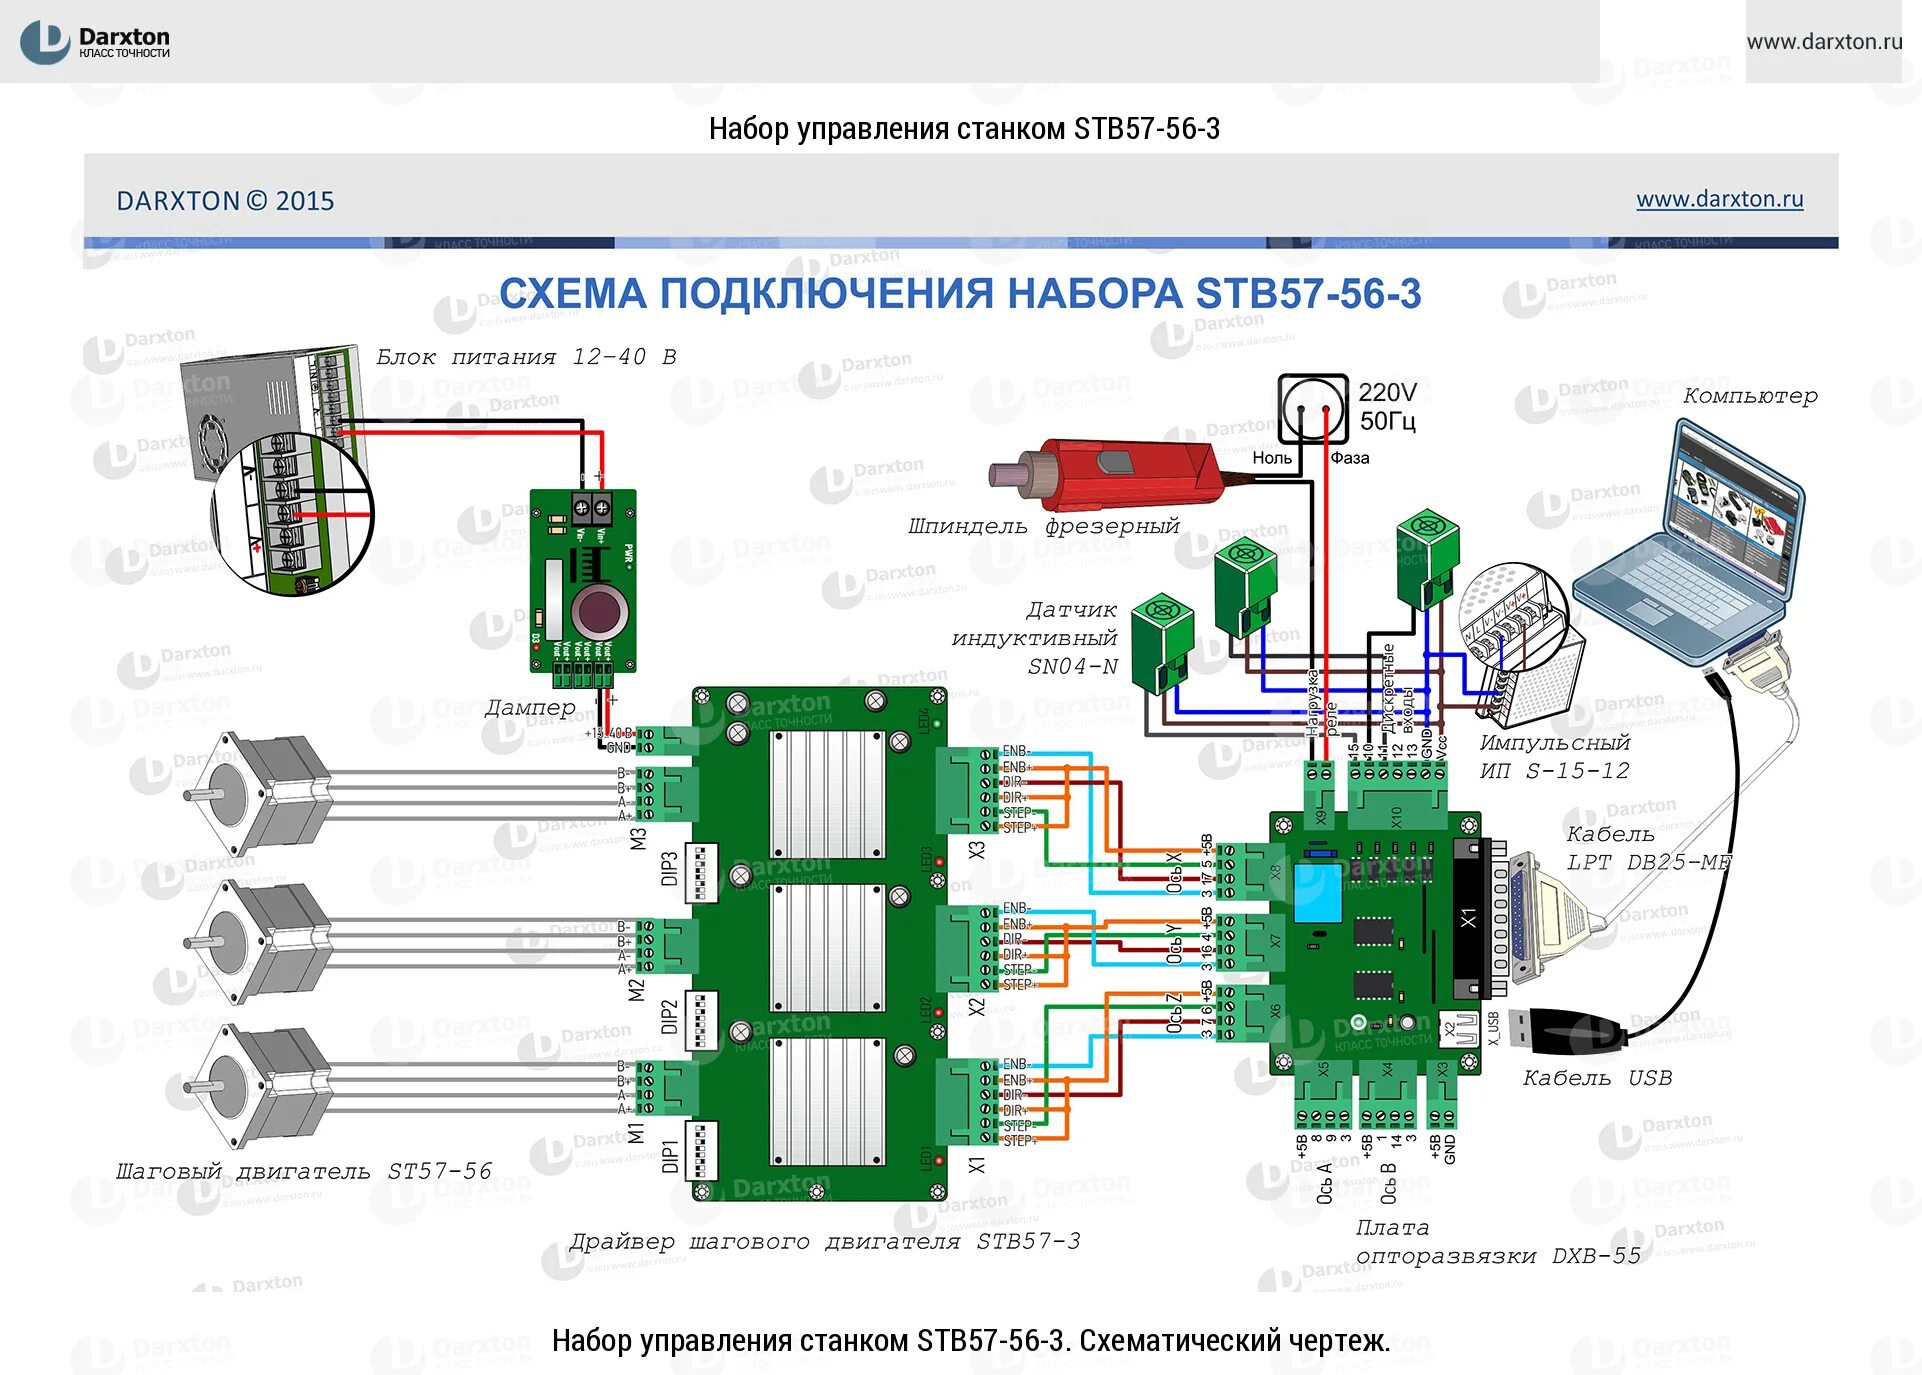Click the 'Ось B' axis label

tap(1388, 1182)
